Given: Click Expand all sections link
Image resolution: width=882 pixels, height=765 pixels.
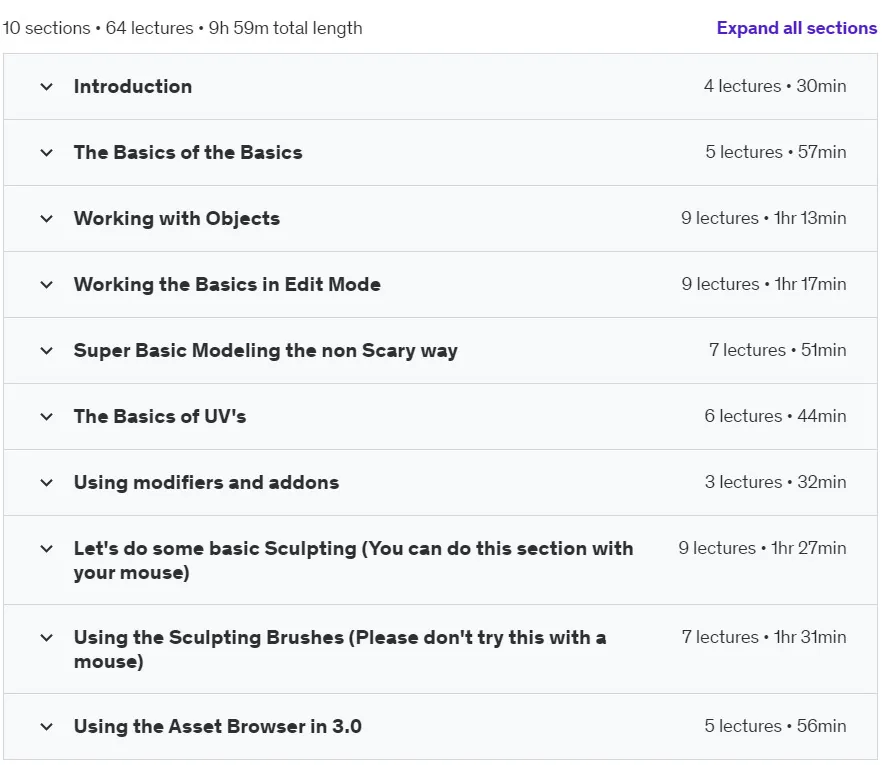Looking at the screenshot, I should coord(796,28).
